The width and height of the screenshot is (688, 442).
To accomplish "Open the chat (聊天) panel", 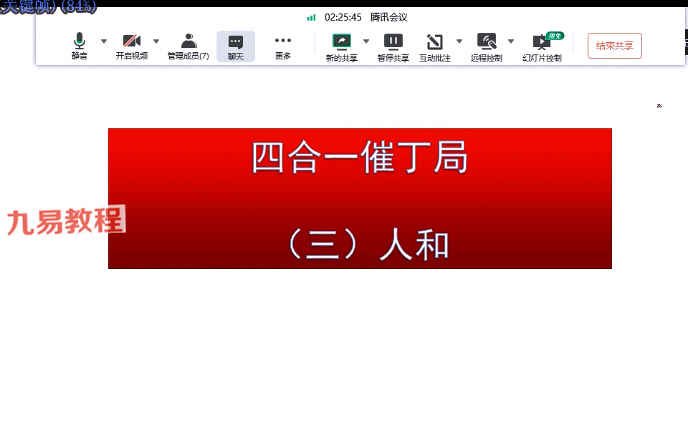I will [236, 46].
